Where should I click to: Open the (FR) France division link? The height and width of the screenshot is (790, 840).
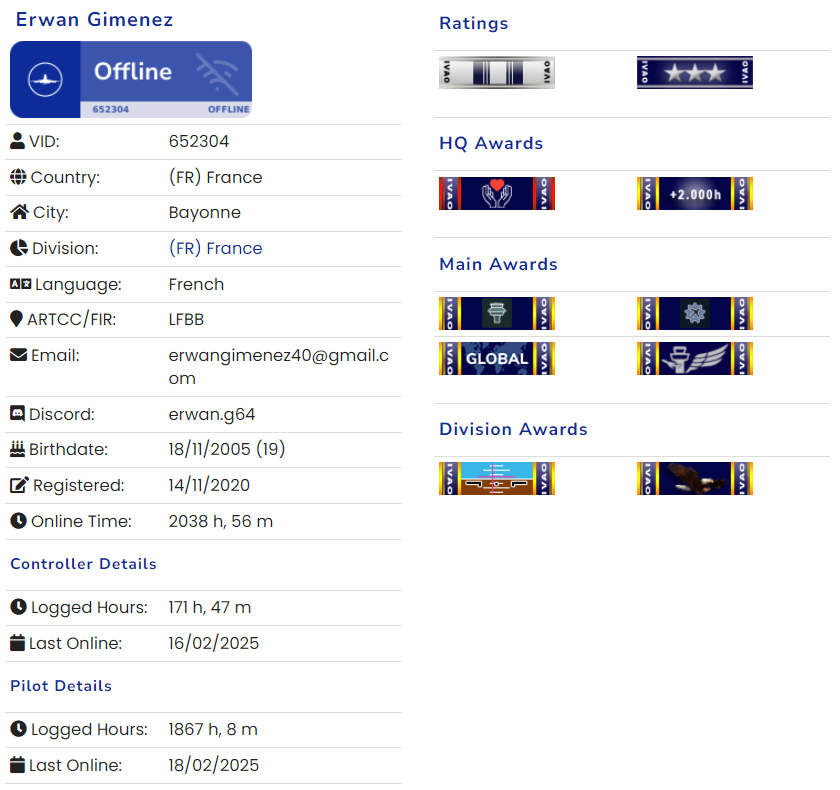click(215, 248)
